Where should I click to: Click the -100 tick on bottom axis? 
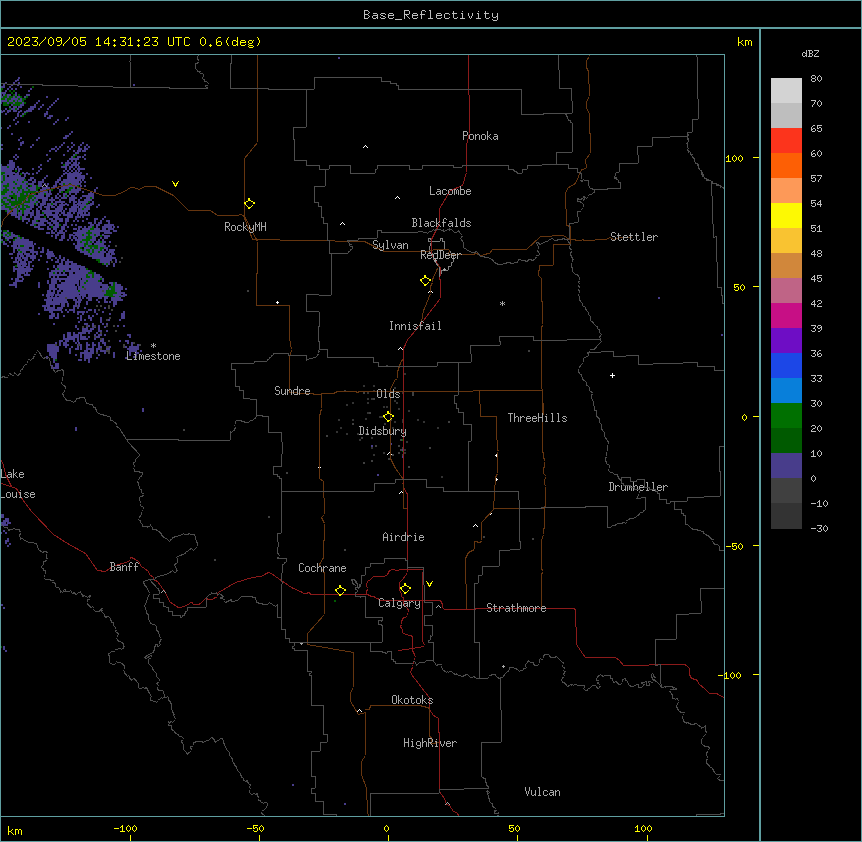click(125, 828)
